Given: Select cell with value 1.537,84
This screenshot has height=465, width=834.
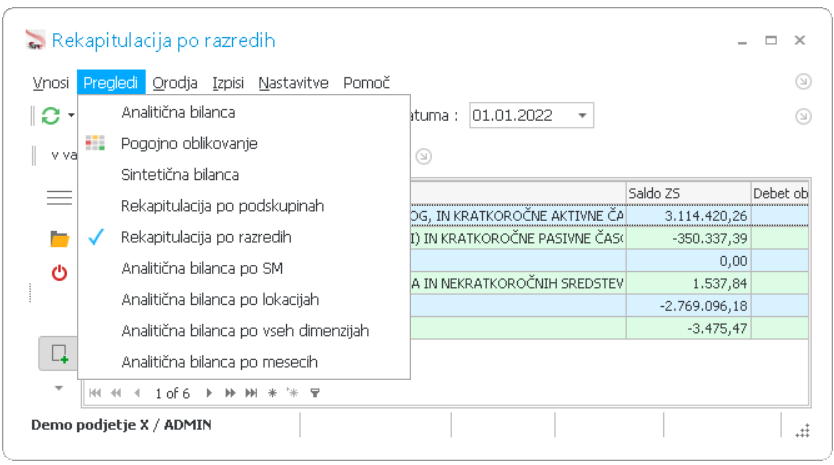Looking at the screenshot, I should (x=688, y=284).
